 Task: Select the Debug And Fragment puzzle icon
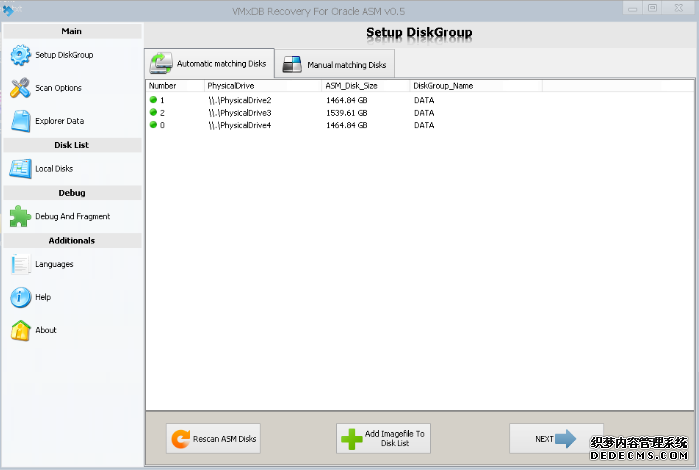coord(20,216)
